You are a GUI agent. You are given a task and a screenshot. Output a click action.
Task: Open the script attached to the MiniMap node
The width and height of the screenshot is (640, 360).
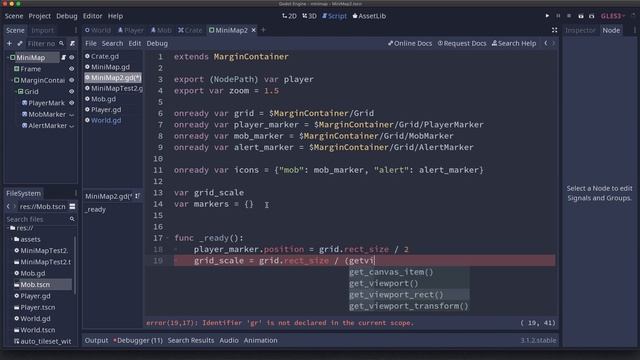coord(64,58)
